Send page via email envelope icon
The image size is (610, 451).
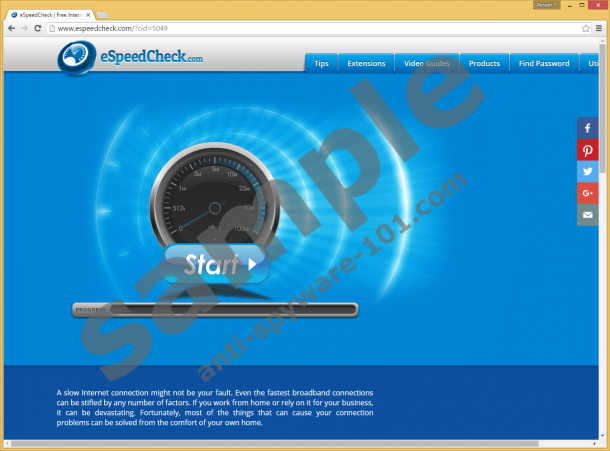click(x=588, y=214)
